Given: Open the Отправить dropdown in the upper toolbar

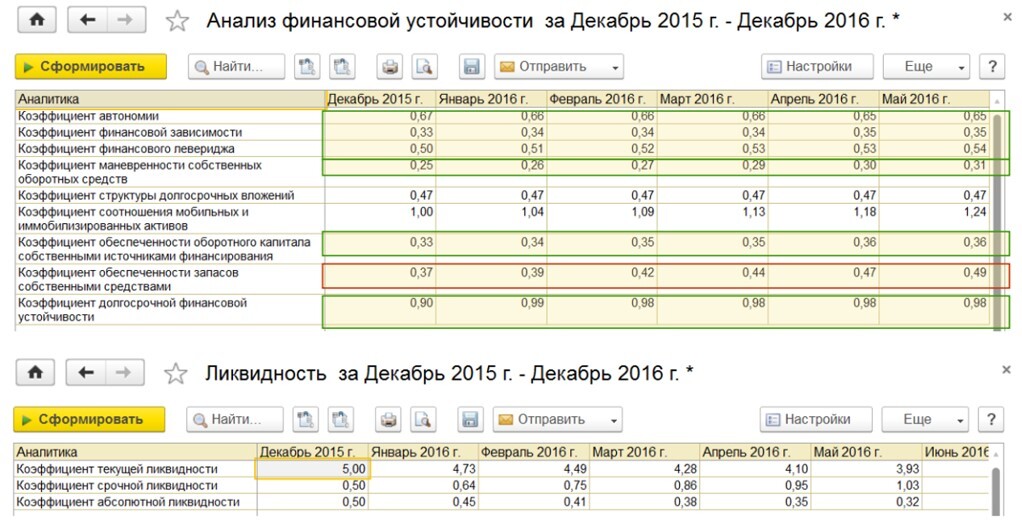Looking at the screenshot, I should click(559, 66).
